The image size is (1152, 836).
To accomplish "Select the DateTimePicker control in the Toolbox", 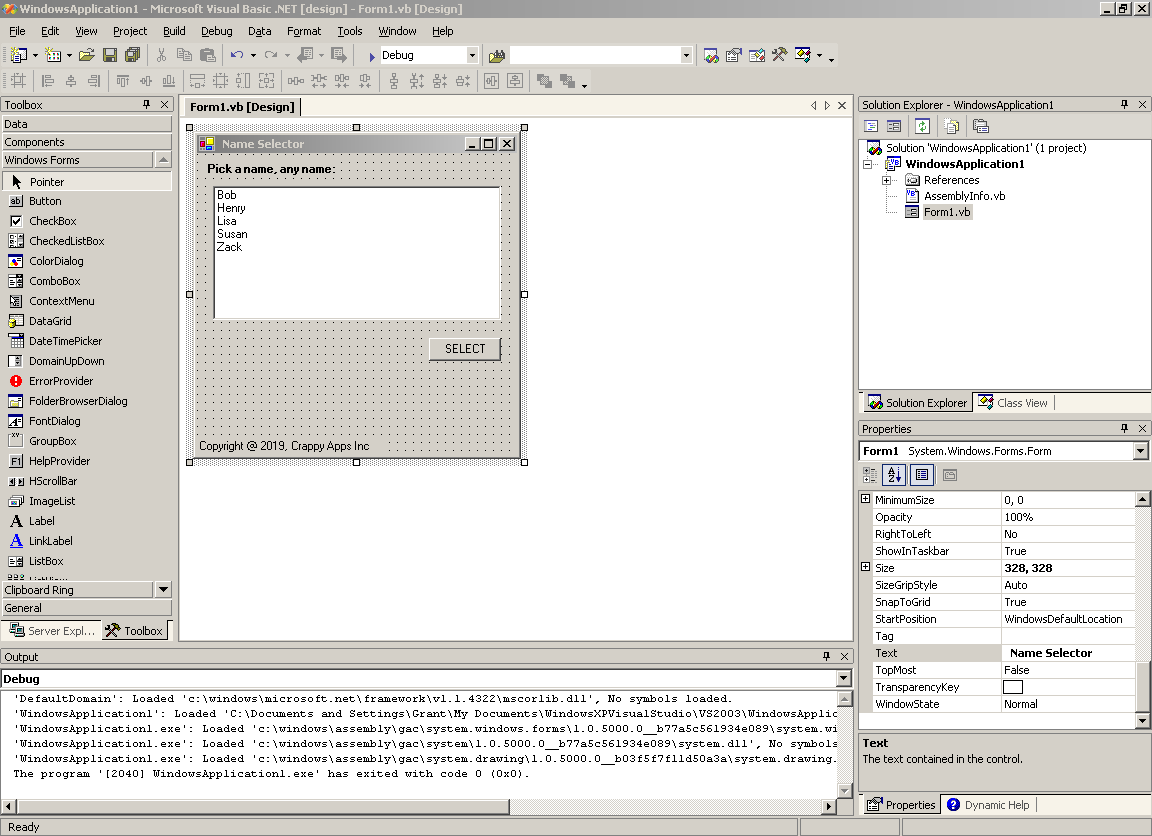I will [x=87, y=341].
